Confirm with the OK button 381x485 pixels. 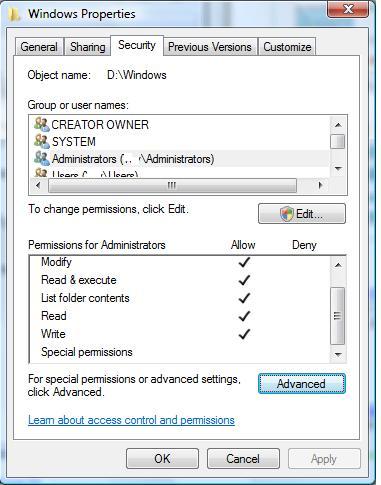pyautogui.click(x=162, y=459)
